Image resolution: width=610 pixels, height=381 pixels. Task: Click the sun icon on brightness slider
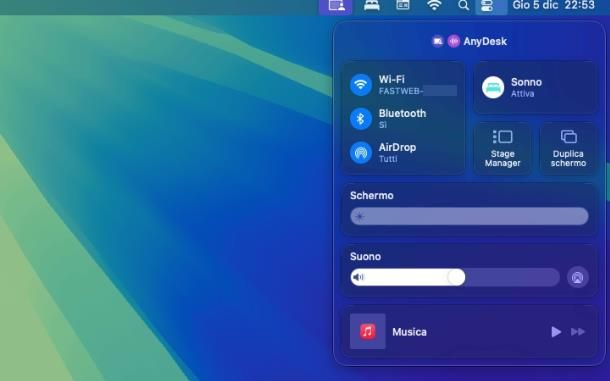click(x=359, y=216)
